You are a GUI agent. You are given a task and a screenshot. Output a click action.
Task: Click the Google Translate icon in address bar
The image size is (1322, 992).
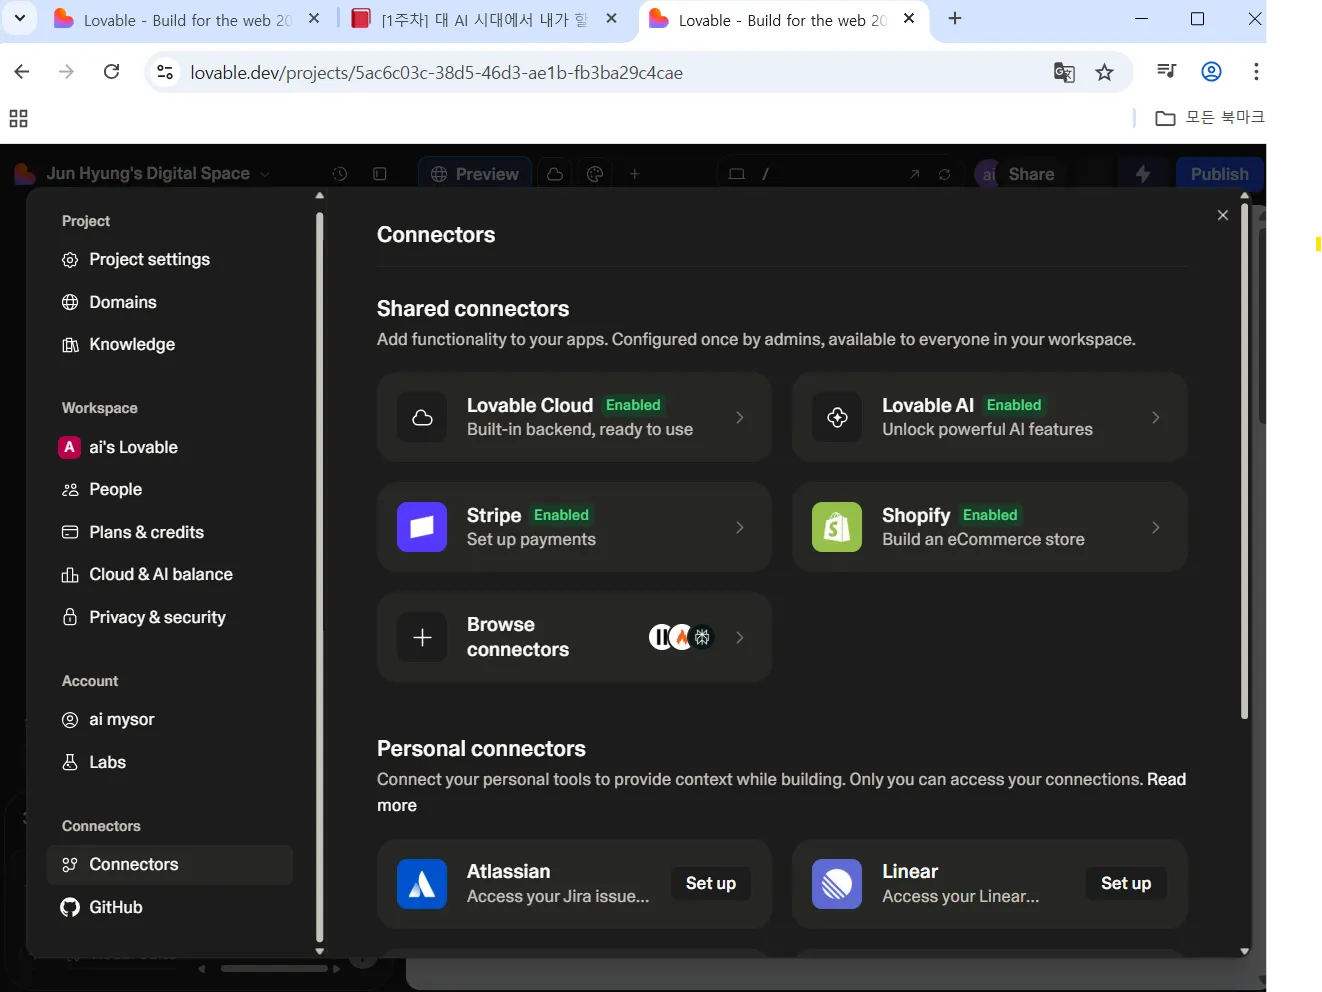coord(1064,72)
